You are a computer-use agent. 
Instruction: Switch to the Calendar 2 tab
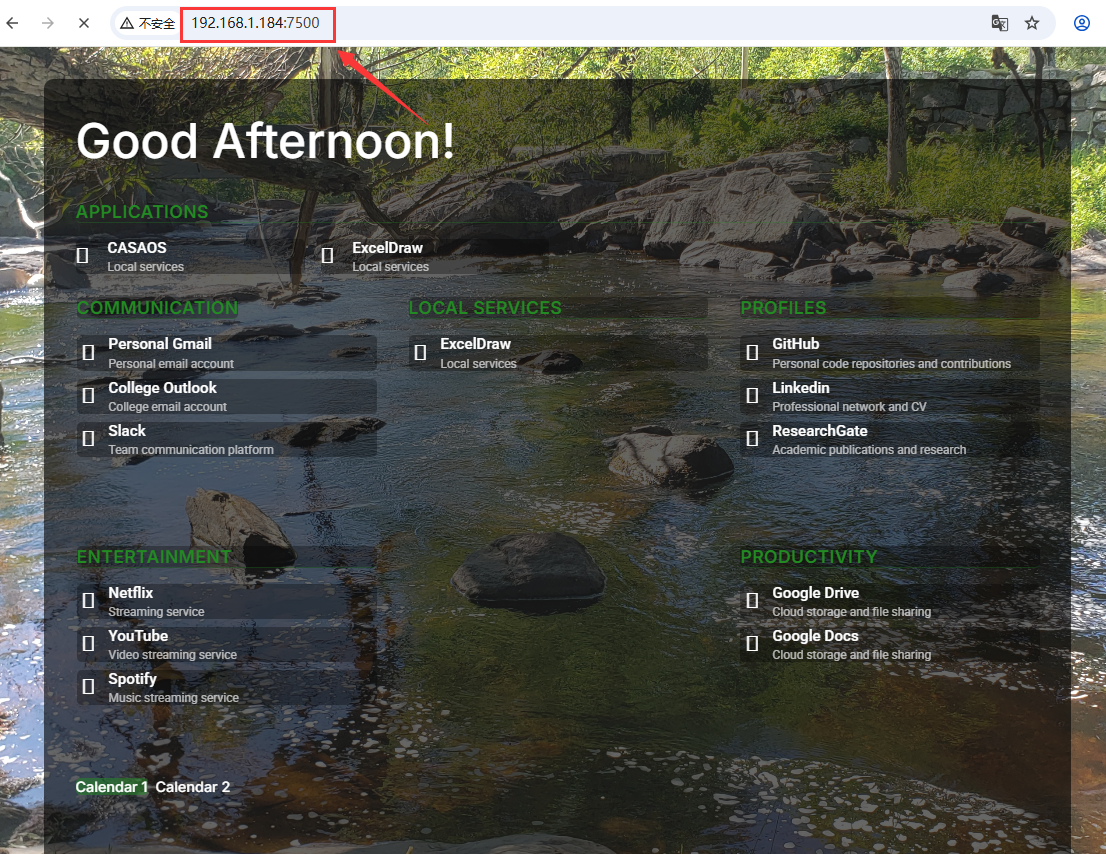click(x=193, y=787)
